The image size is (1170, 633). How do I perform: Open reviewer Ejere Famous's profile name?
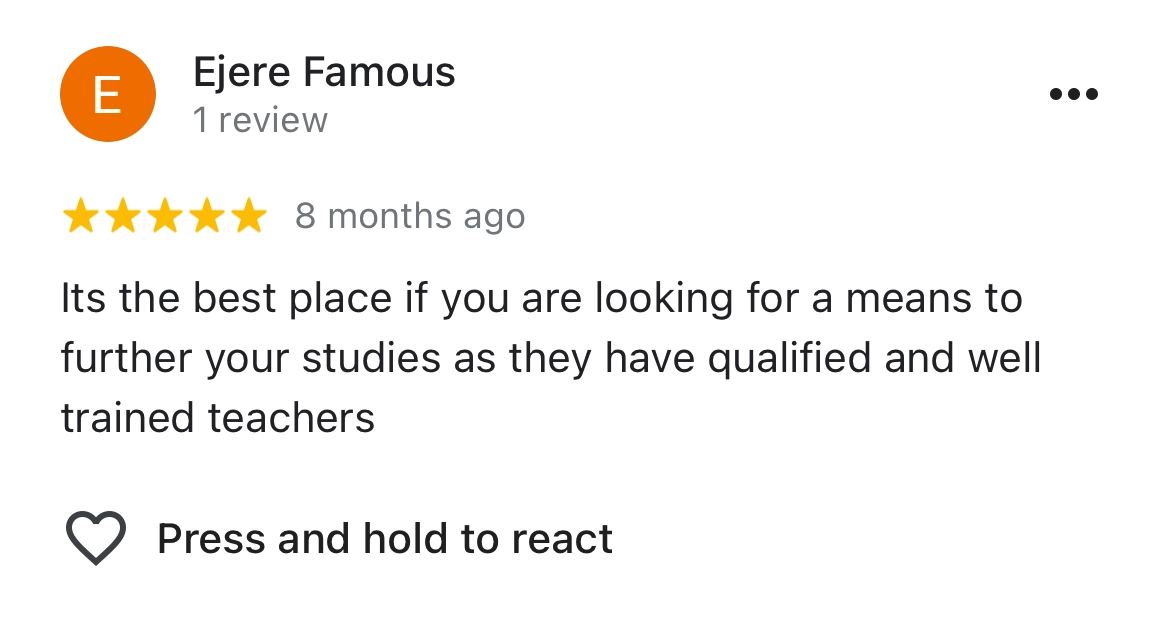(x=324, y=72)
